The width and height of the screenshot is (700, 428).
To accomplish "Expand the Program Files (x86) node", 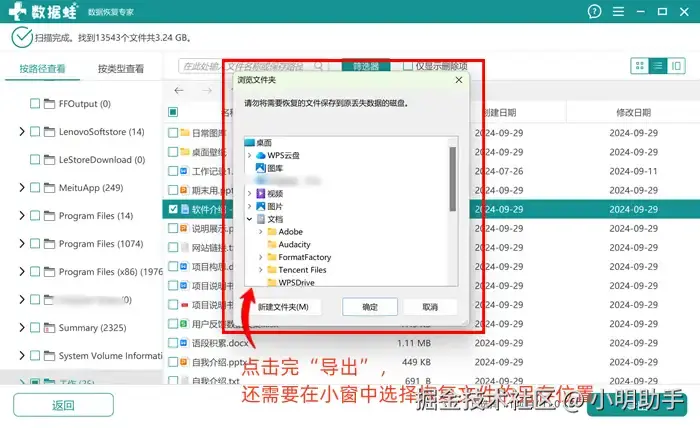I will click(x=21, y=272).
